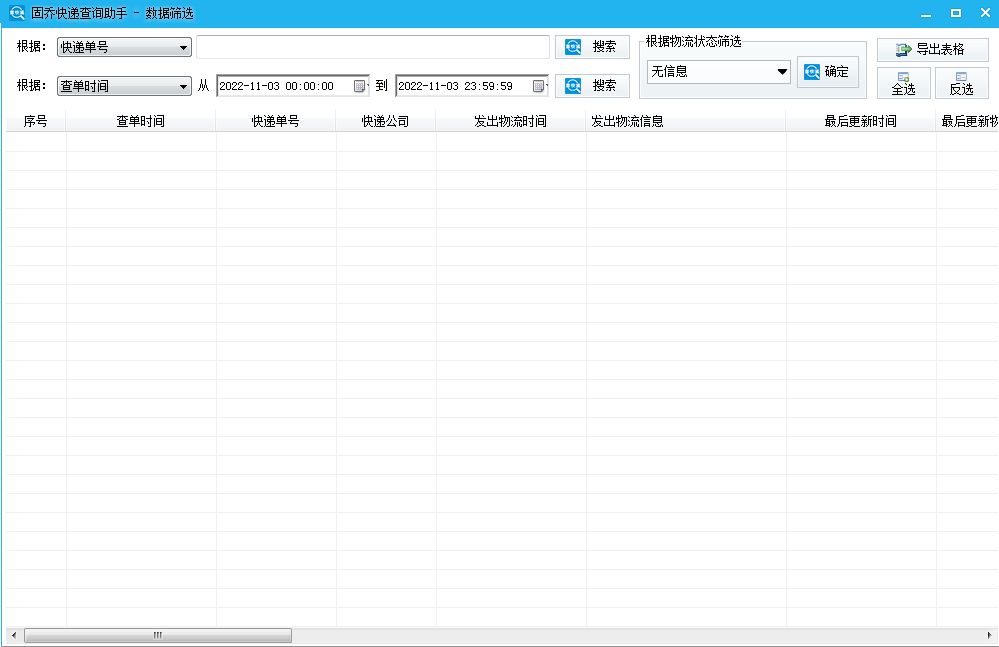Click the magnifier icon beside the tracking number field
999x647 pixels.
click(572, 46)
